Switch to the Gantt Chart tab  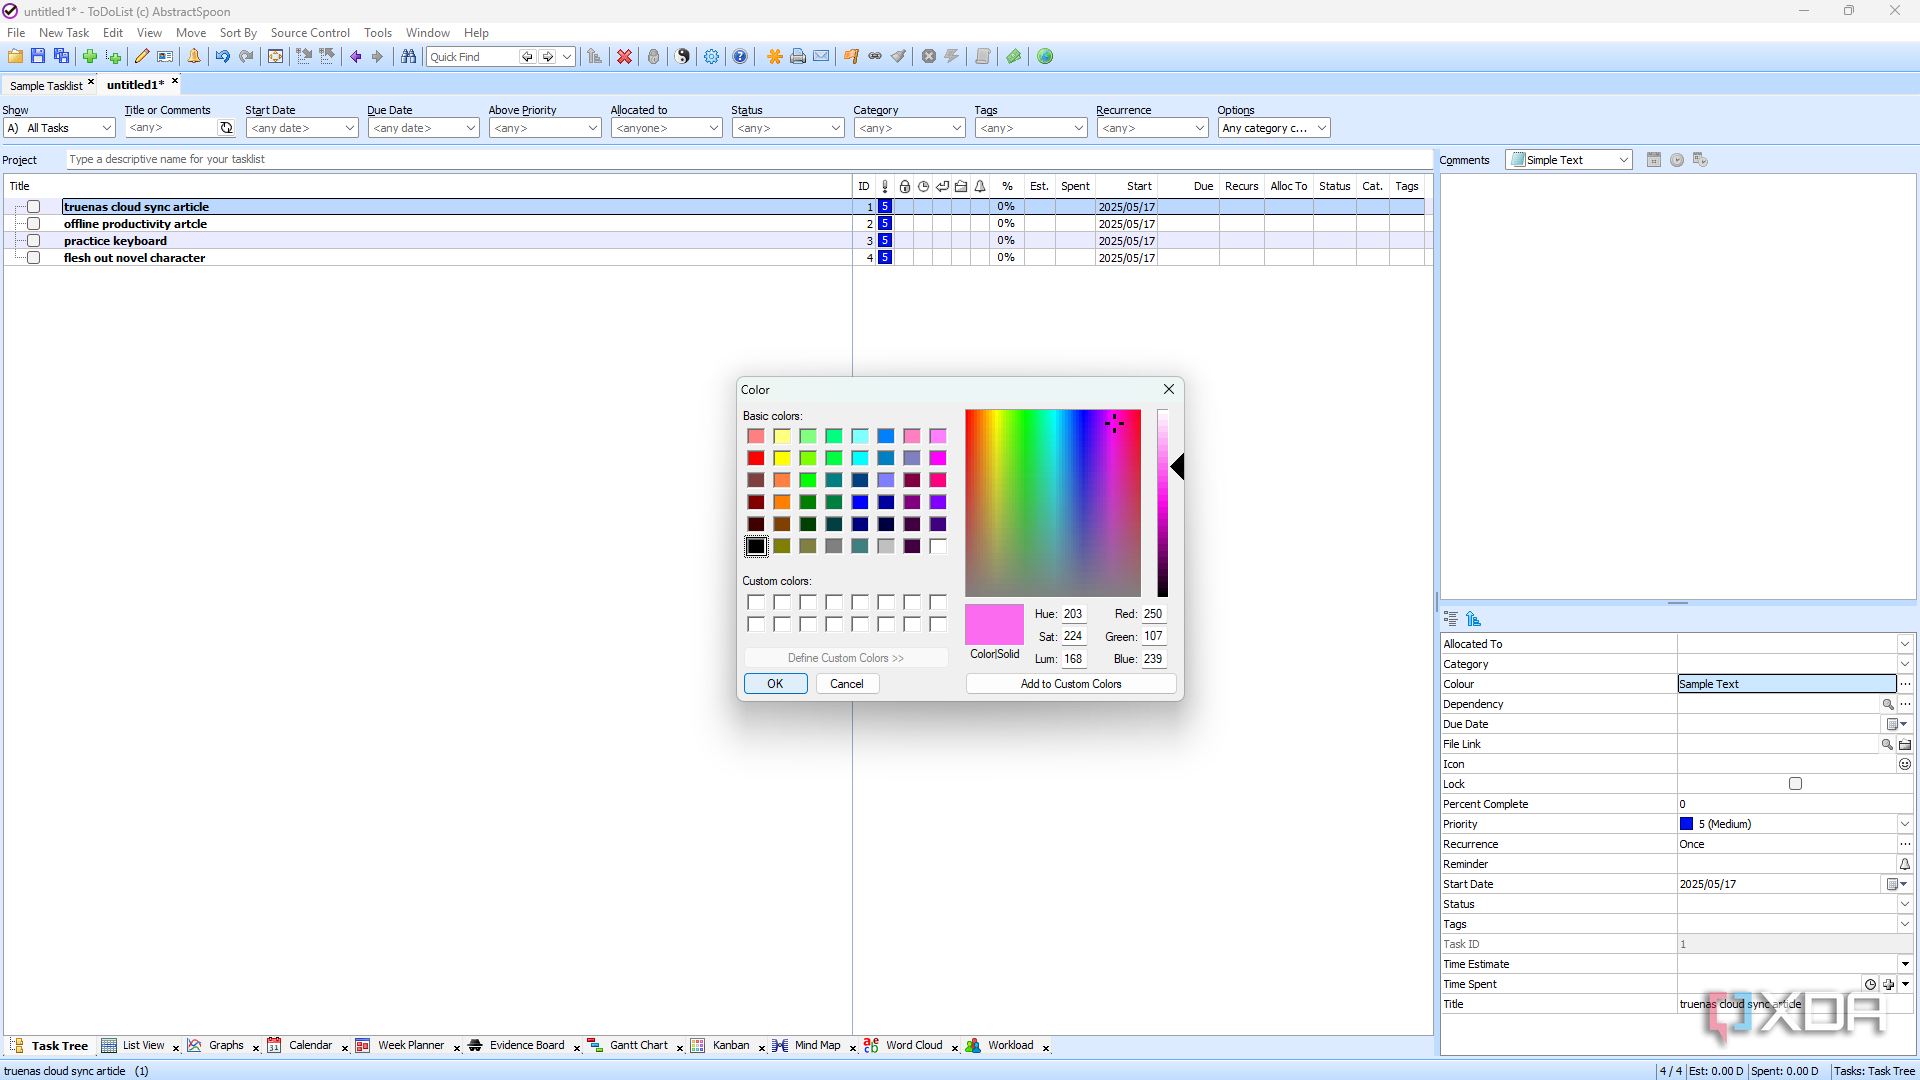[639, 1046]
